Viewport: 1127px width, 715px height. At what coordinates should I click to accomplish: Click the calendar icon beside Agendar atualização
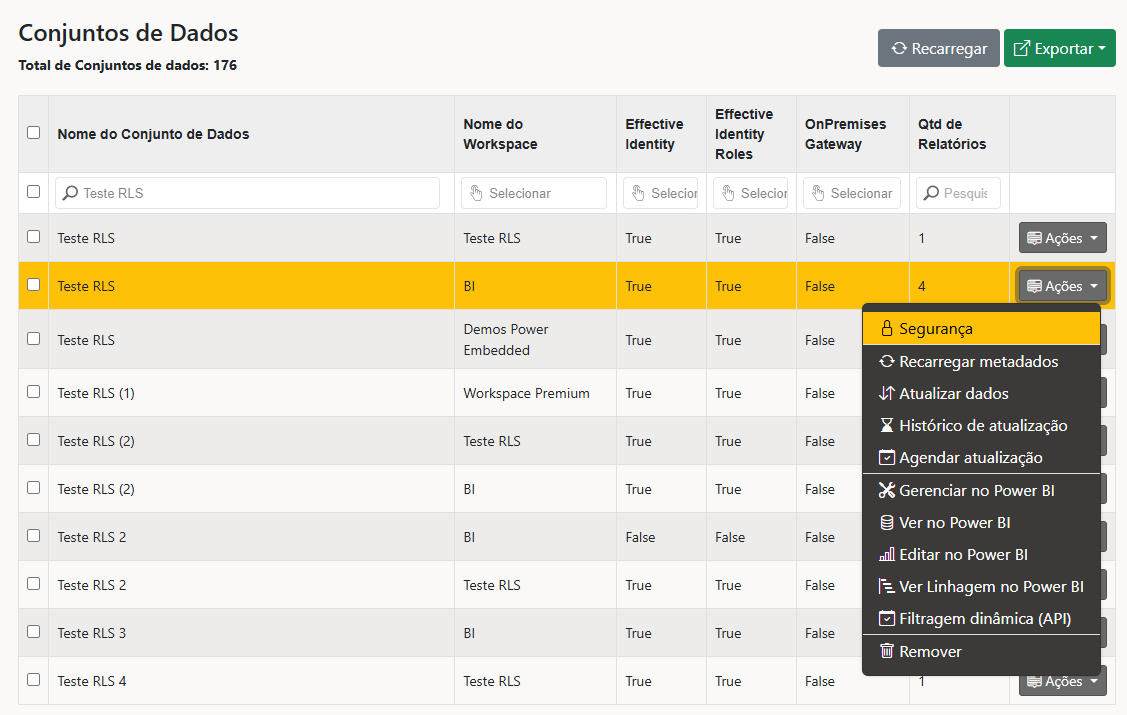pyautogui.click(x=887, y=458)
